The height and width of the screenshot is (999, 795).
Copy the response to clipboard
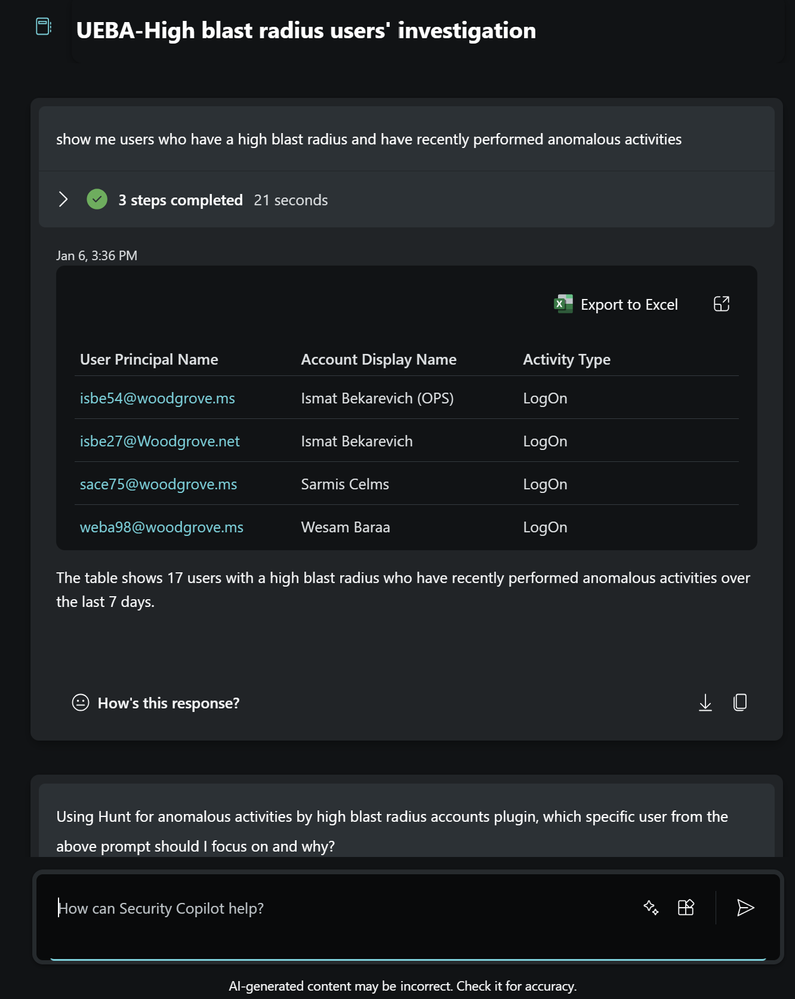(x=740, y=703)
